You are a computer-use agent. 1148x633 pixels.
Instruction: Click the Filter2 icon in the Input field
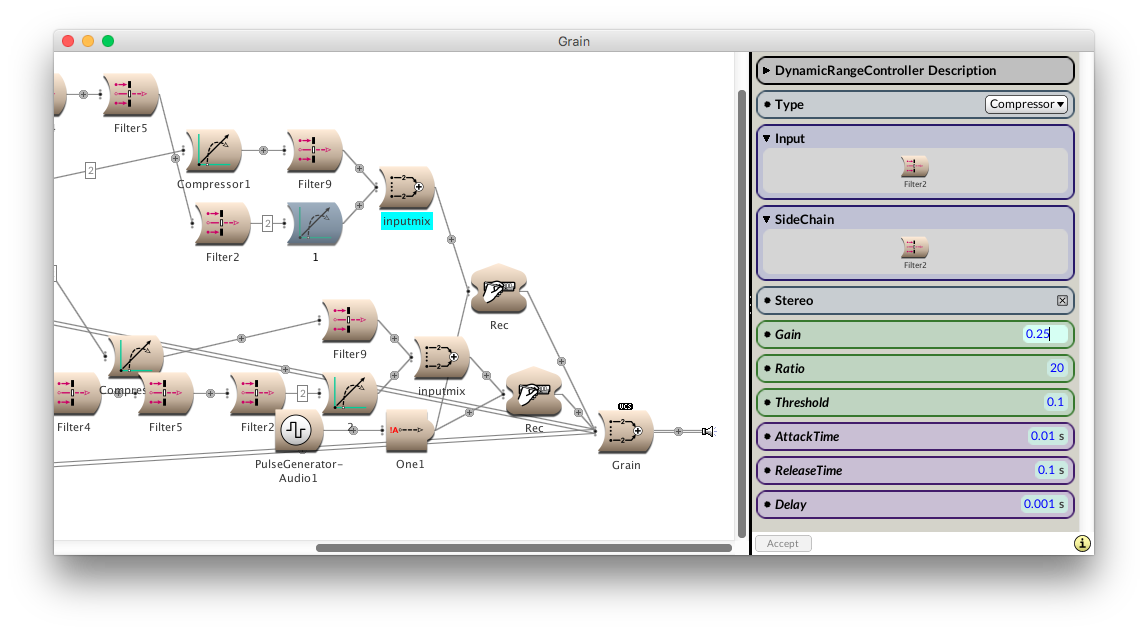click(915, 166)
